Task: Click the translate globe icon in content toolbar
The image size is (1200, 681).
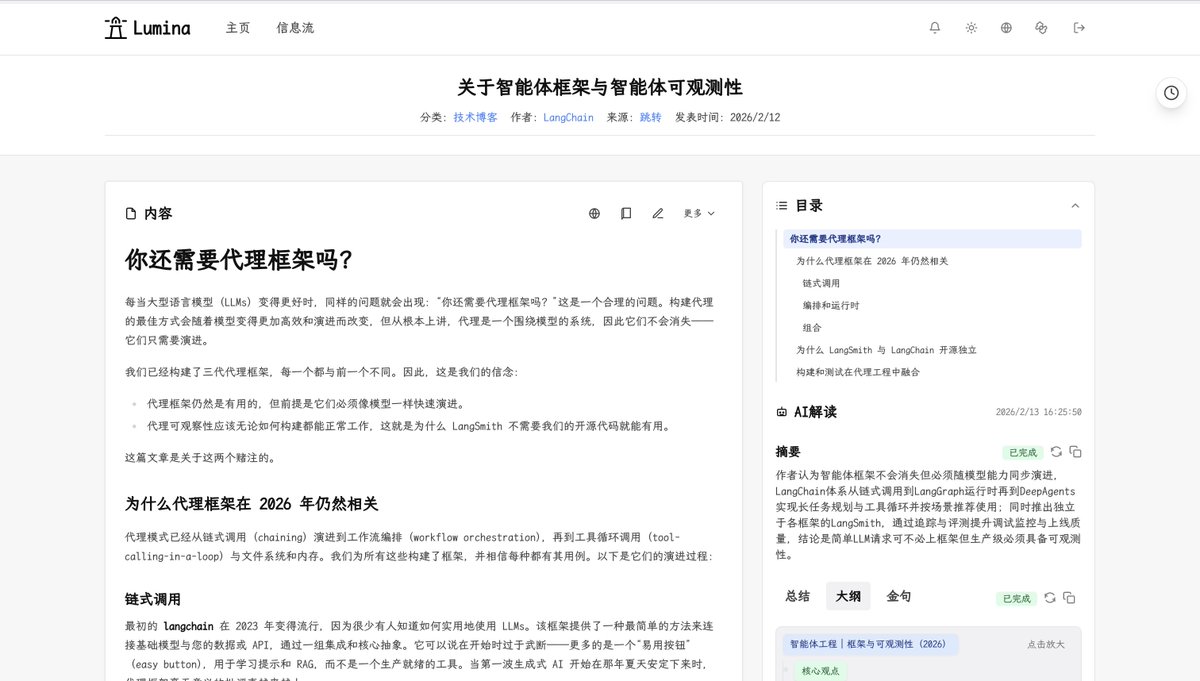Action: pos(594,213)
